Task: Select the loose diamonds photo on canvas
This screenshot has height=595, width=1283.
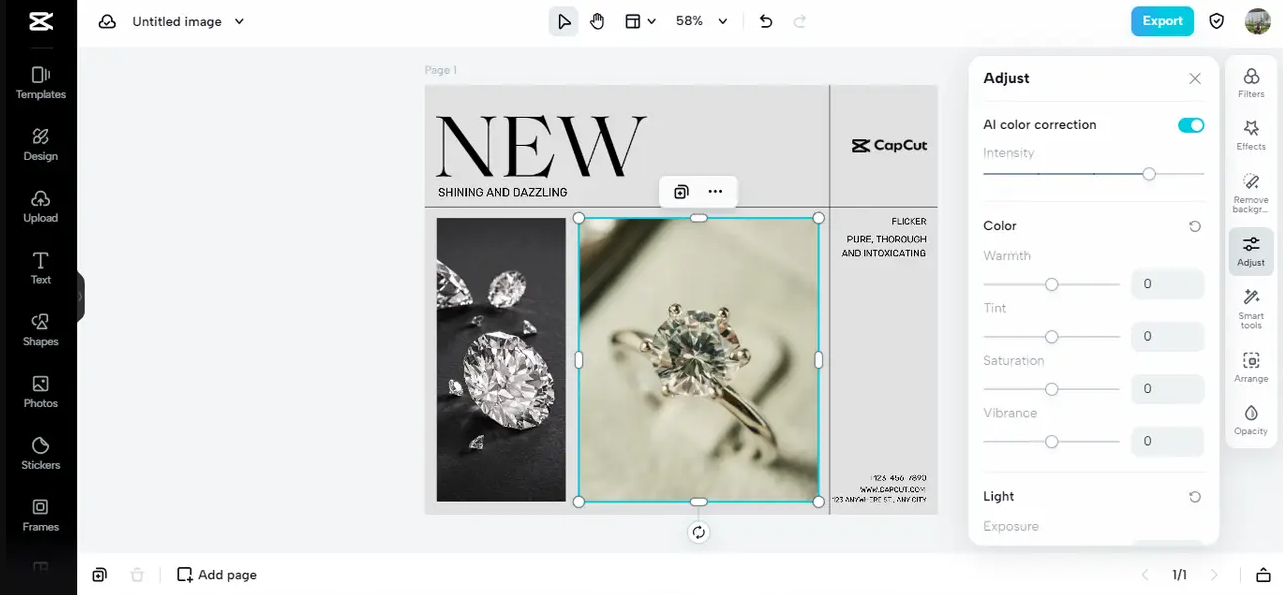Action: [501, 360]
